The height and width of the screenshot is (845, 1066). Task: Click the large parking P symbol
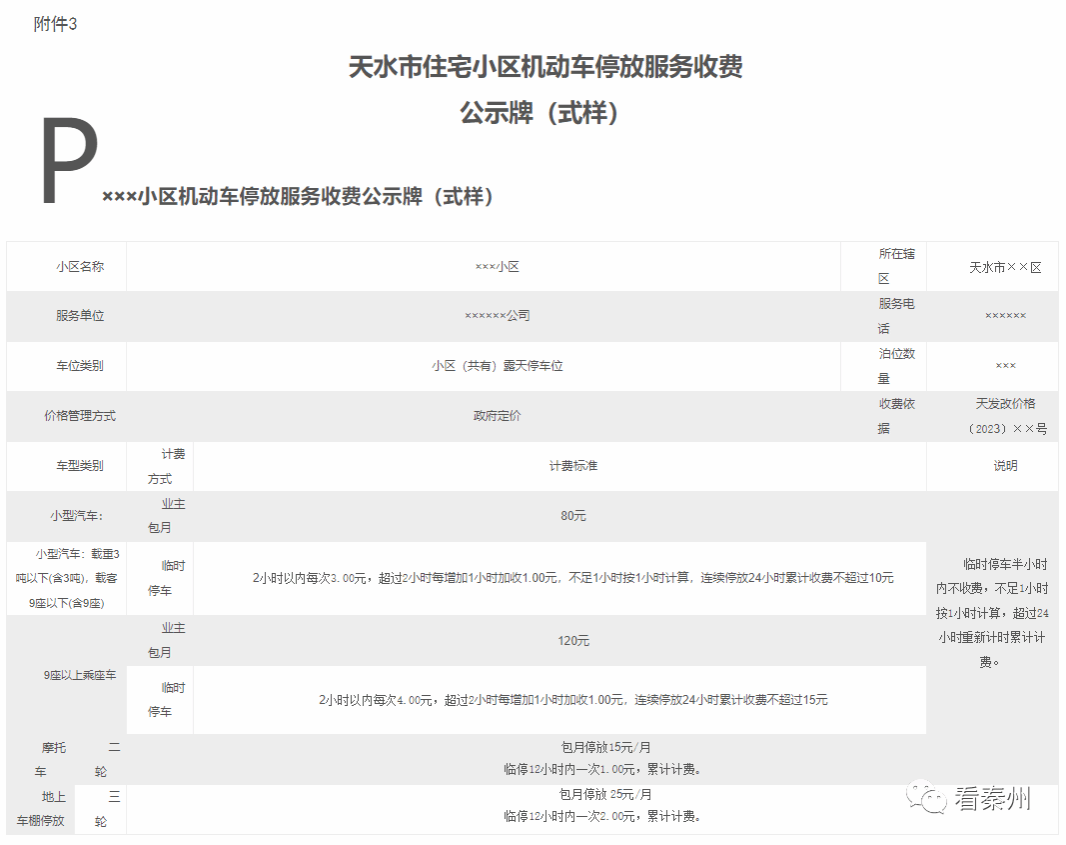68,163
